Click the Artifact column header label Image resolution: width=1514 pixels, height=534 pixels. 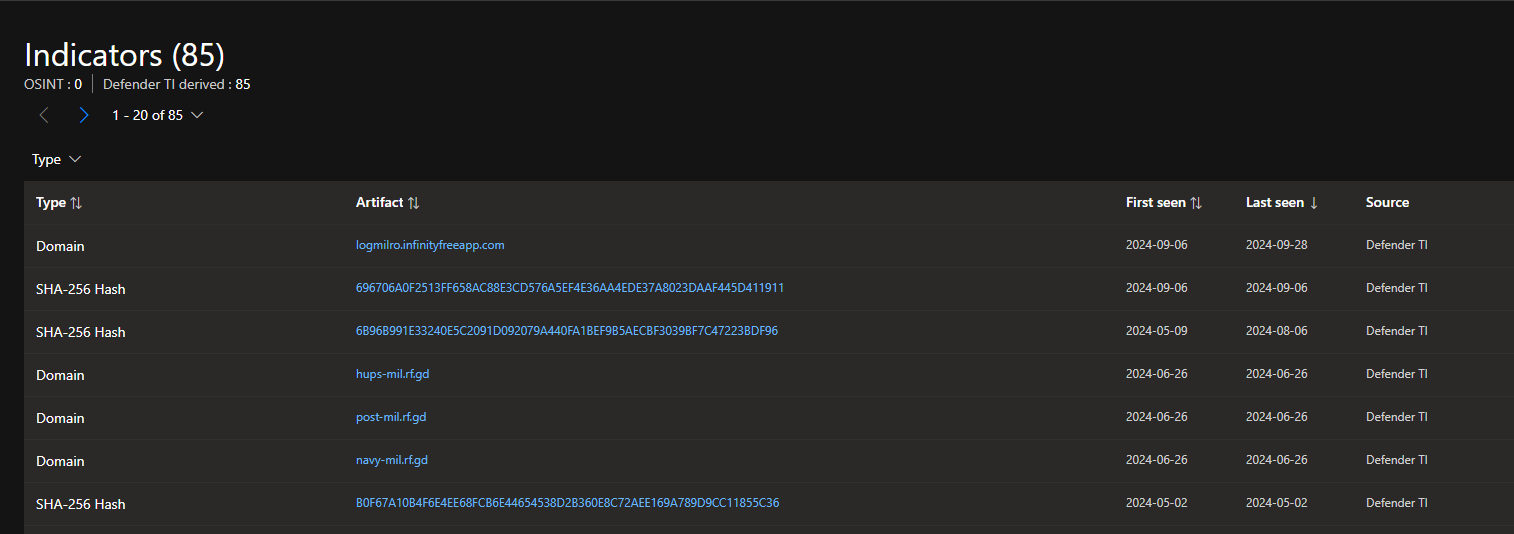pyautogui.click(x=379, y=203)
